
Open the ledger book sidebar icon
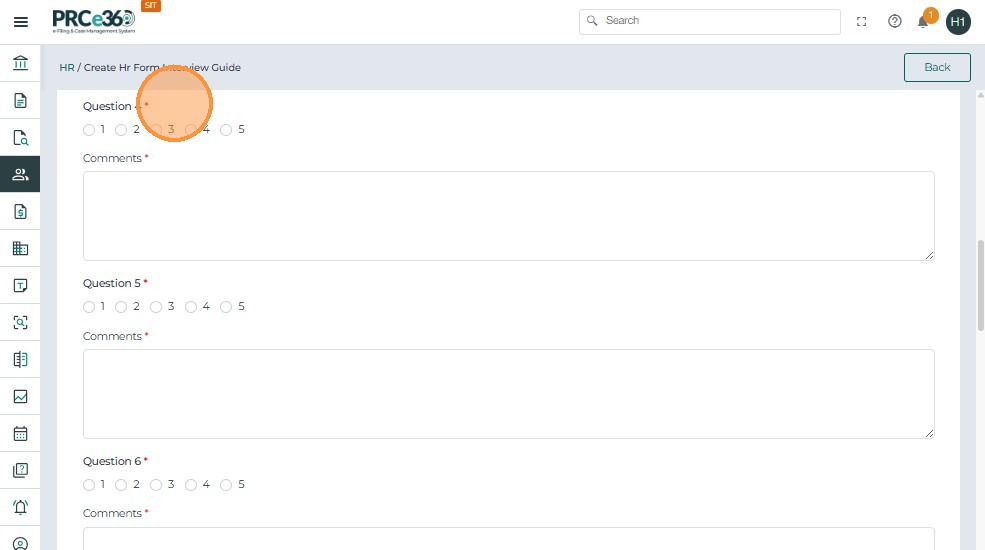coord(20,360)
